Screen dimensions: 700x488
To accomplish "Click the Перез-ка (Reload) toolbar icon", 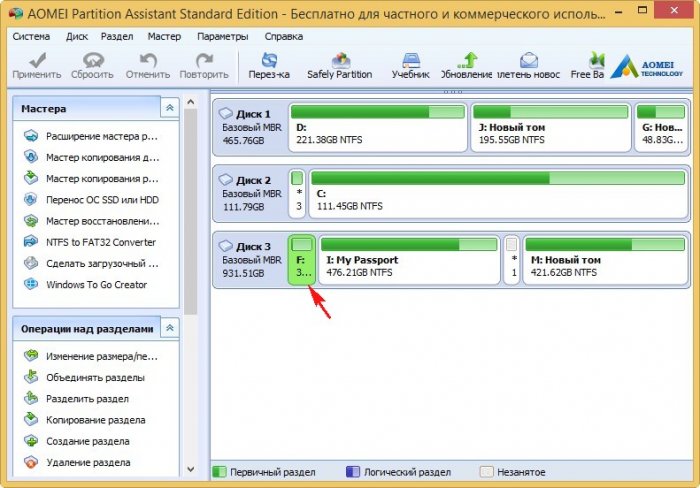I will pyautogui.click(x=269, y=66).
